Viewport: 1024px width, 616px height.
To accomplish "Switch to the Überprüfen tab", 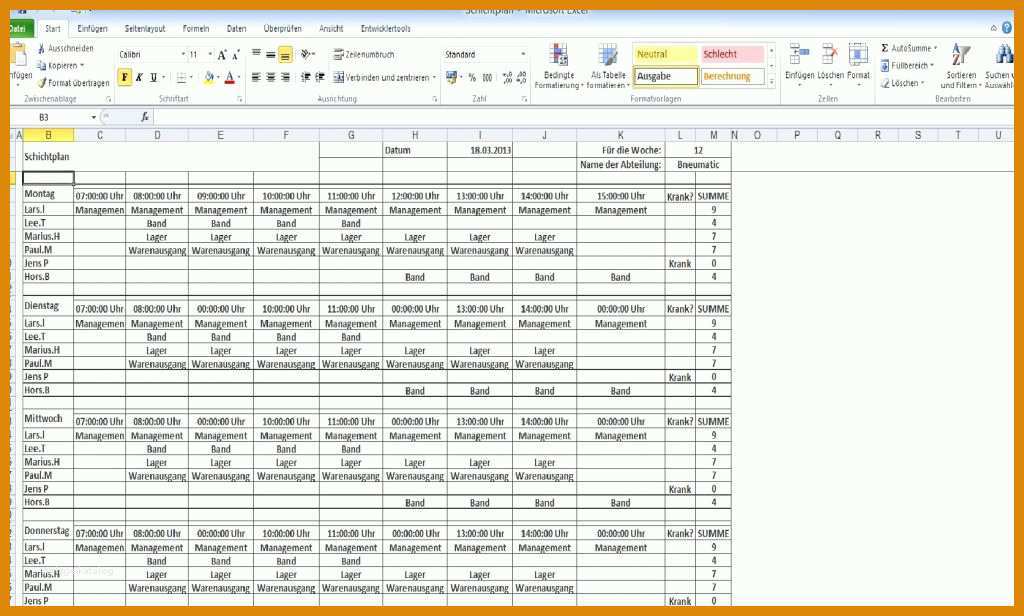I will 283,29.
